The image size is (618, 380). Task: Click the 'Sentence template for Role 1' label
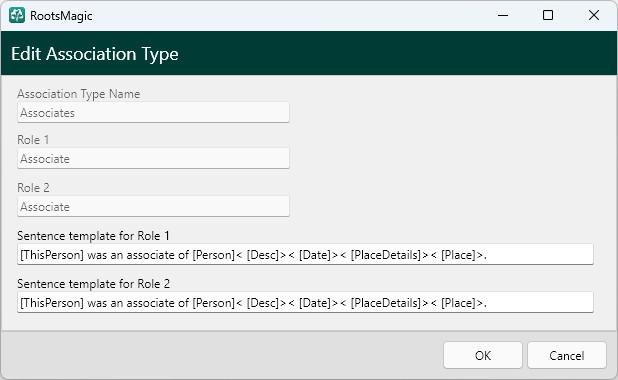(x=93, y=236)
